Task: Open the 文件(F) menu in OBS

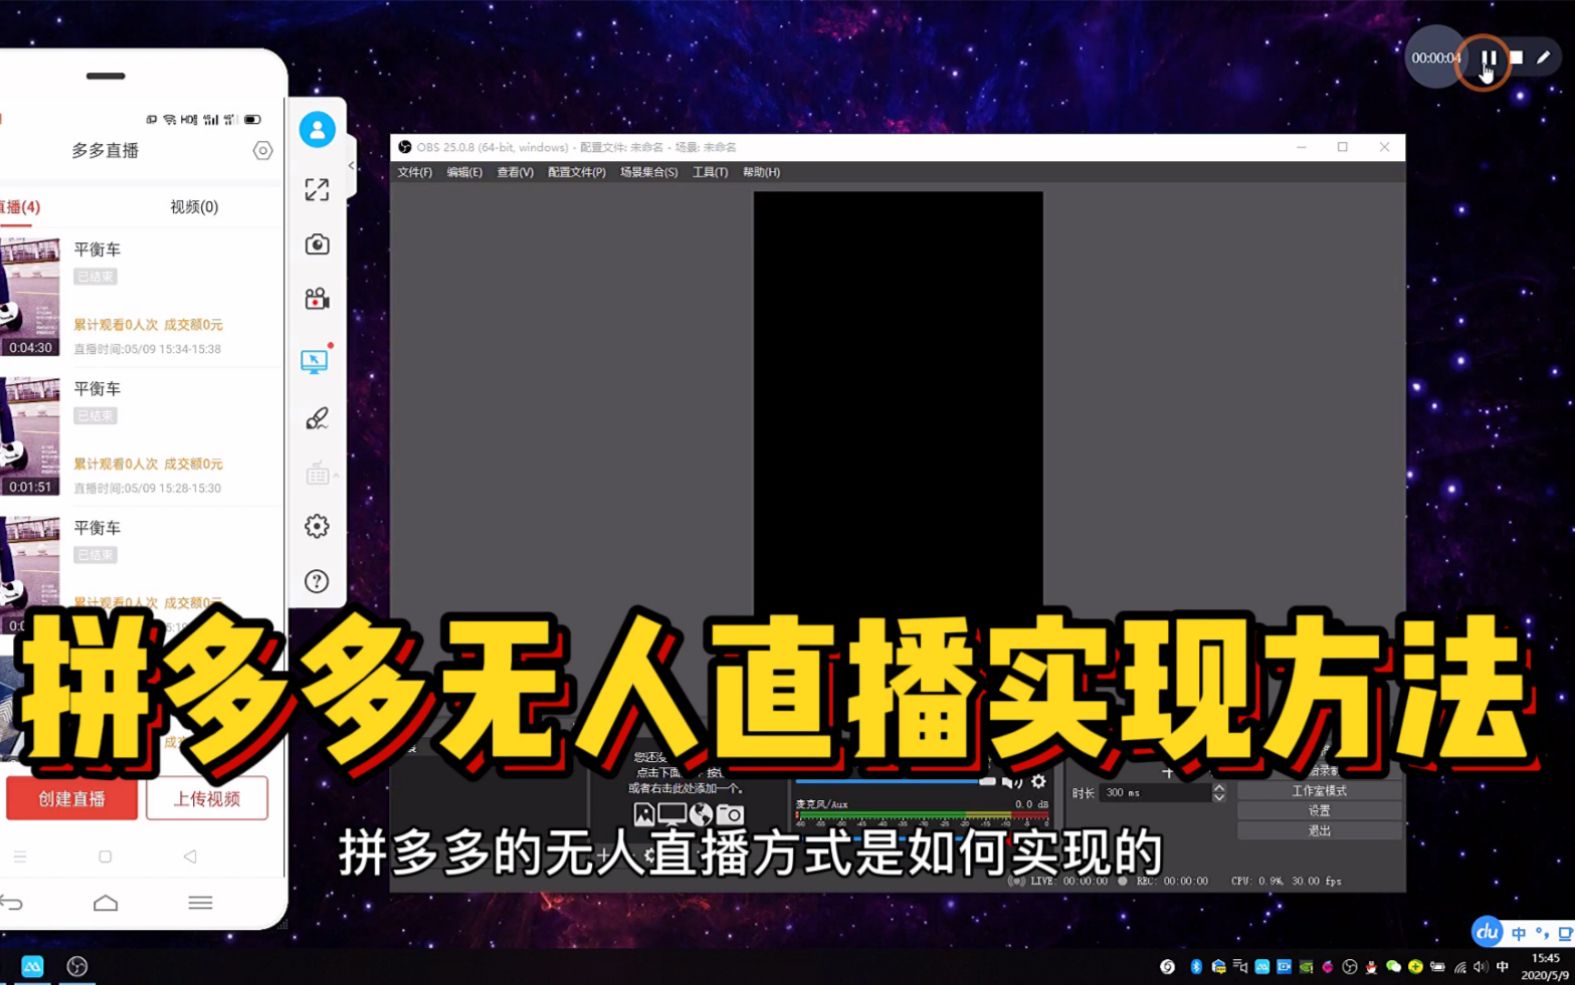Action: pos(415,172)
